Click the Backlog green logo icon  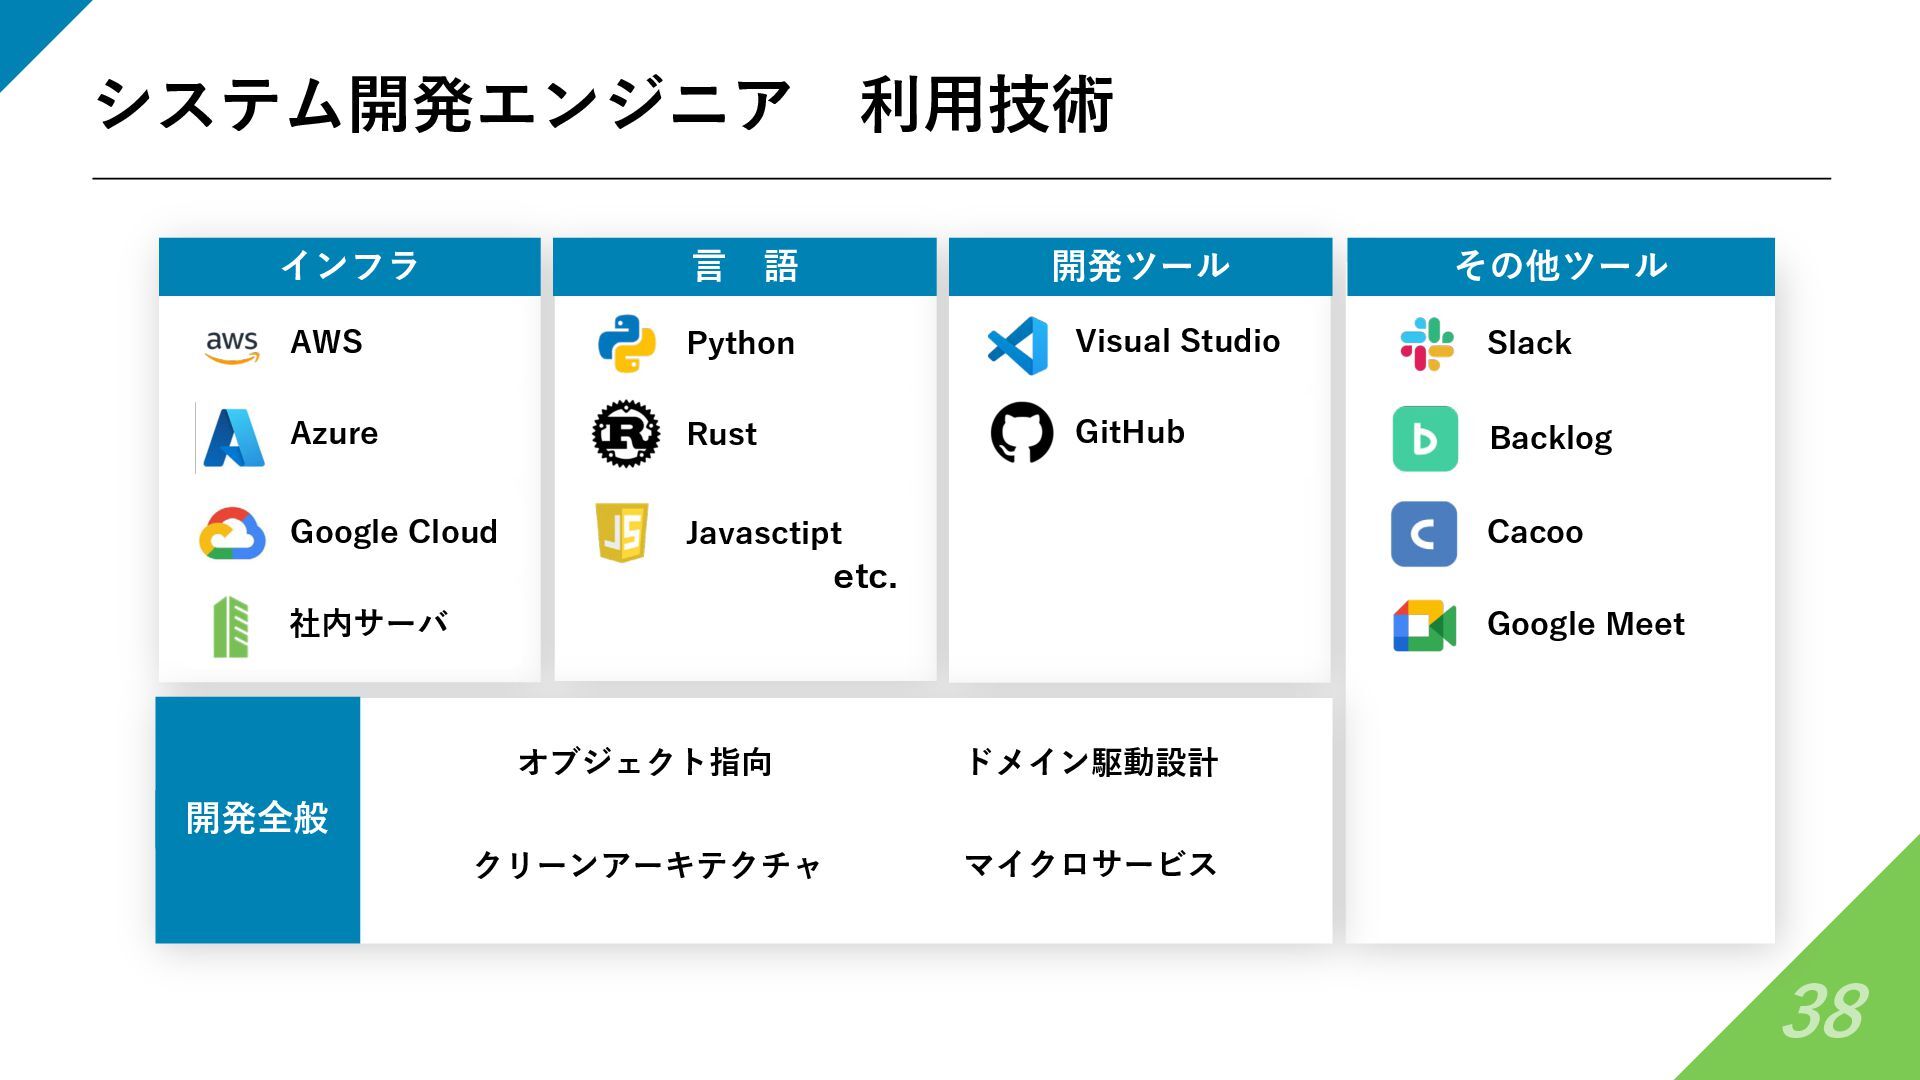[1425, 439]
